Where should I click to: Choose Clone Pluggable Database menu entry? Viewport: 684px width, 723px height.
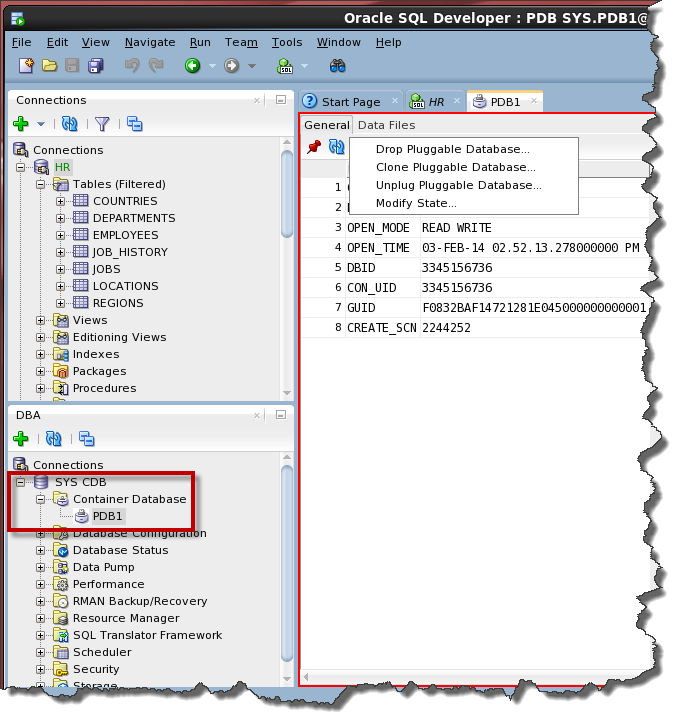click(456, 167)
